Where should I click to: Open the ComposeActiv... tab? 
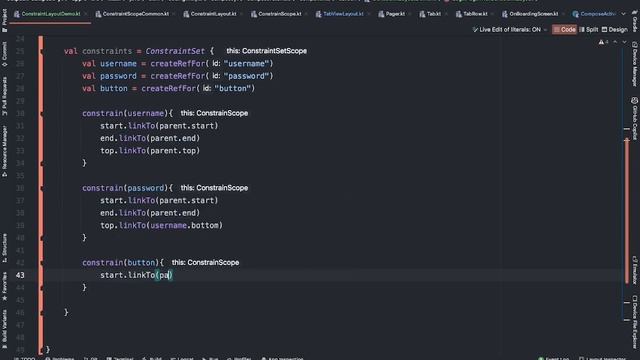pyautogui.click(x=594, y=14)
